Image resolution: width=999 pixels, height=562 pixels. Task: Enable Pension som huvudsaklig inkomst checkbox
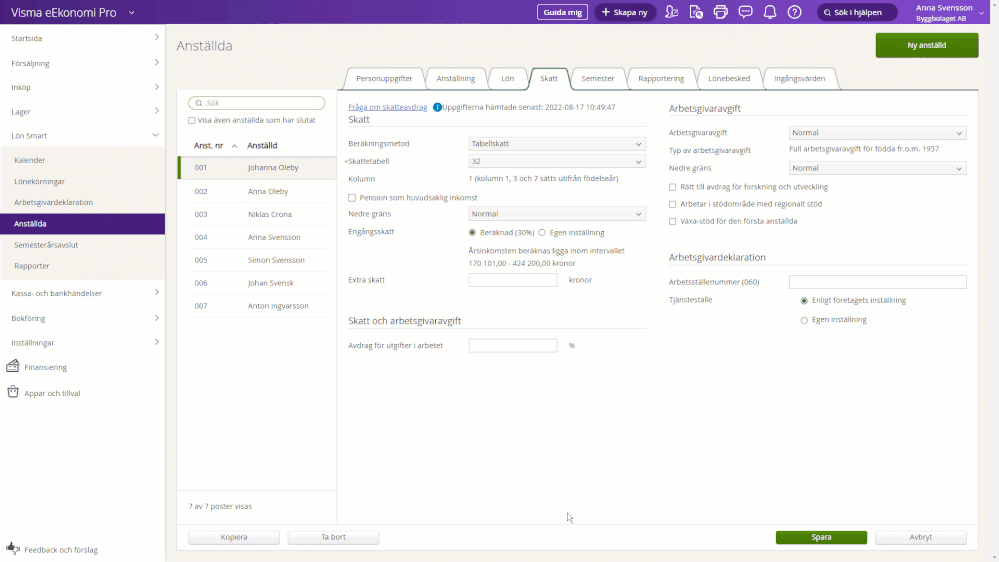[352, 198]
